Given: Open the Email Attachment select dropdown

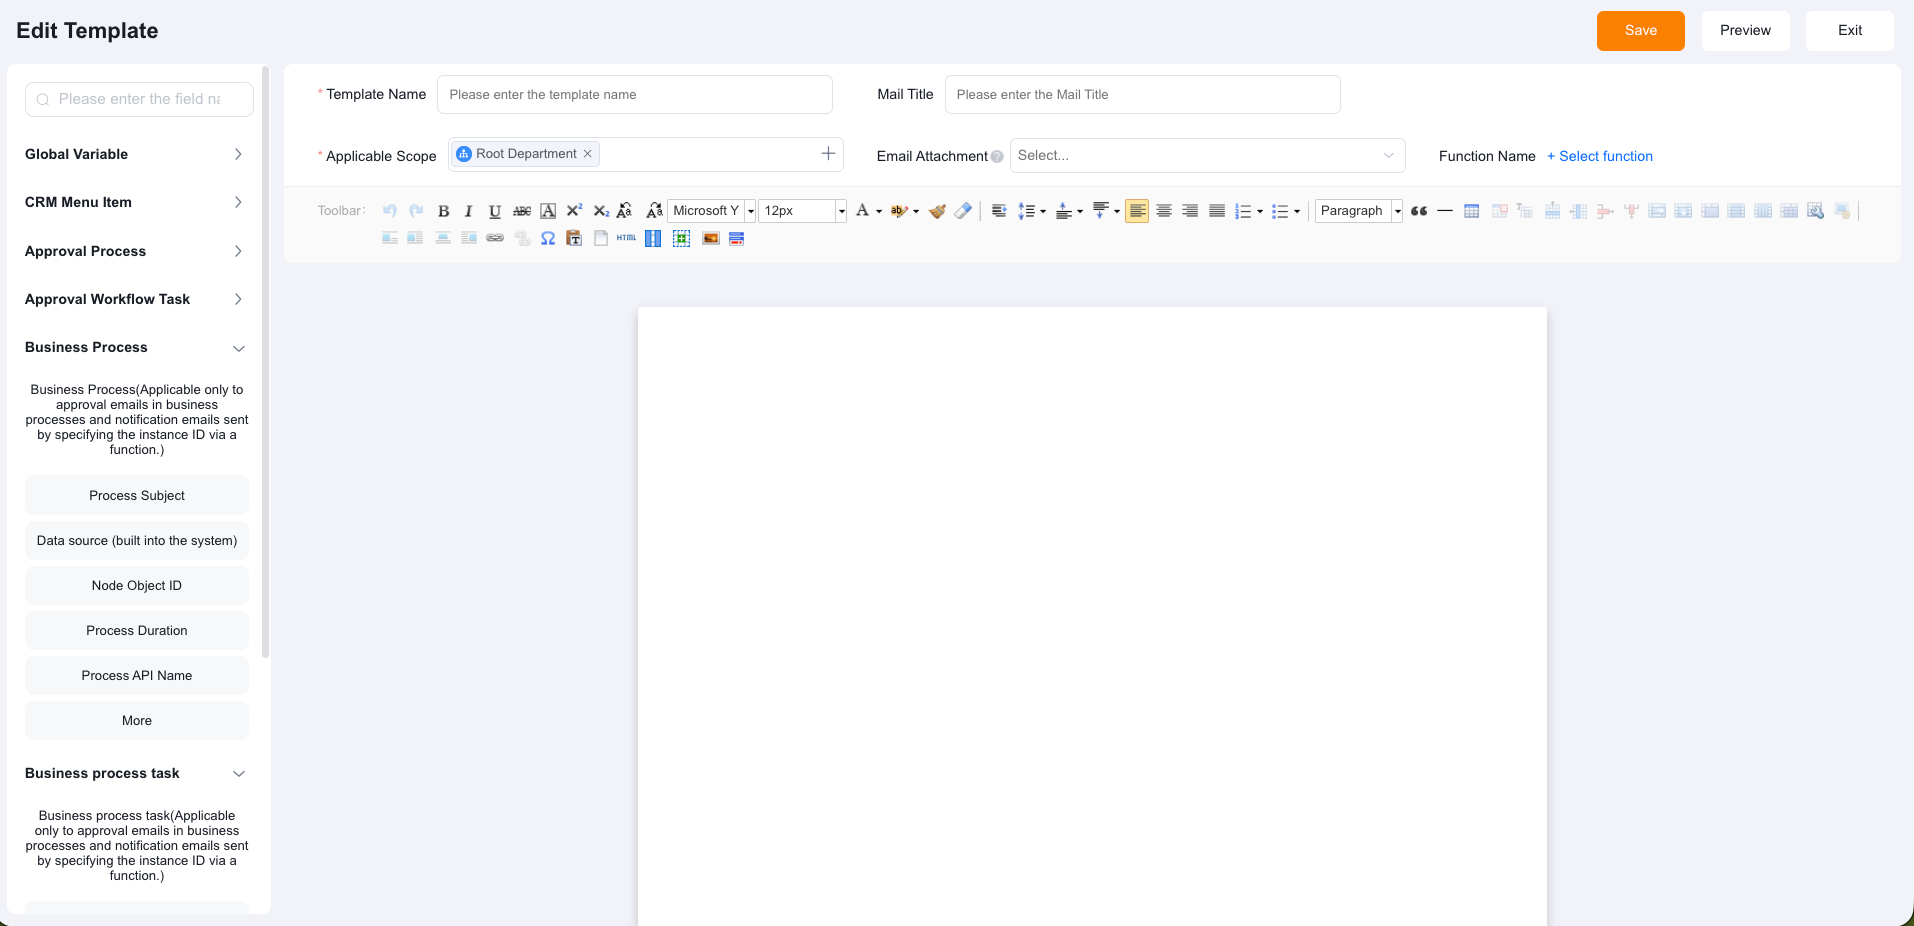Looking at the screenshot, I should [x=1207, y=155].
